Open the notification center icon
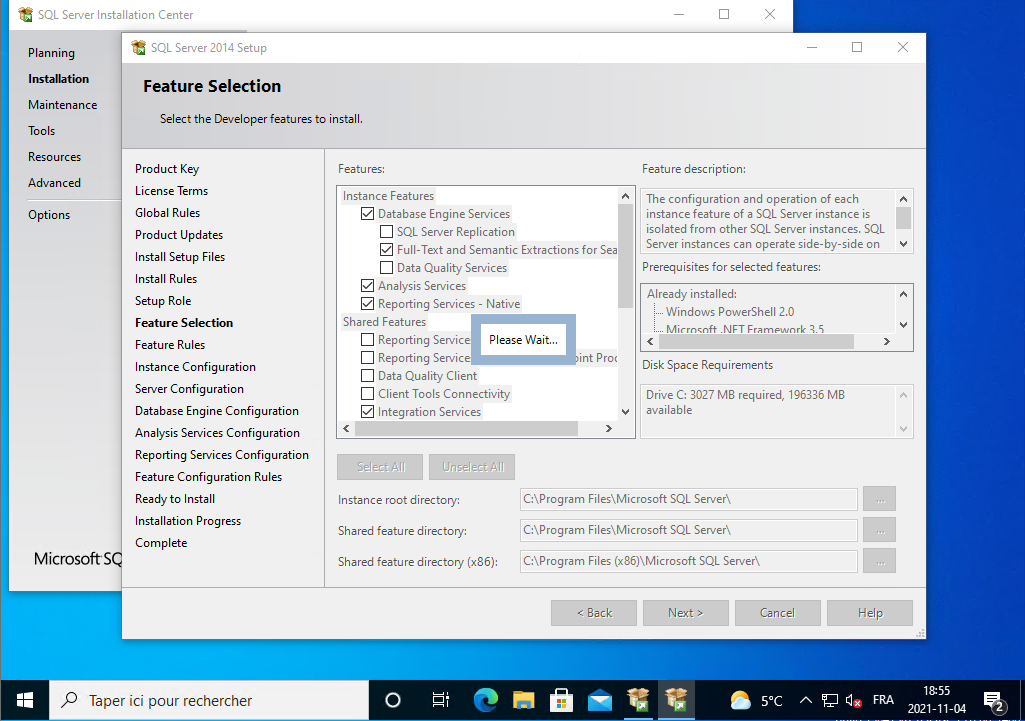The image size is (1025, 721). pyautogui.click(x=993, y=700)
